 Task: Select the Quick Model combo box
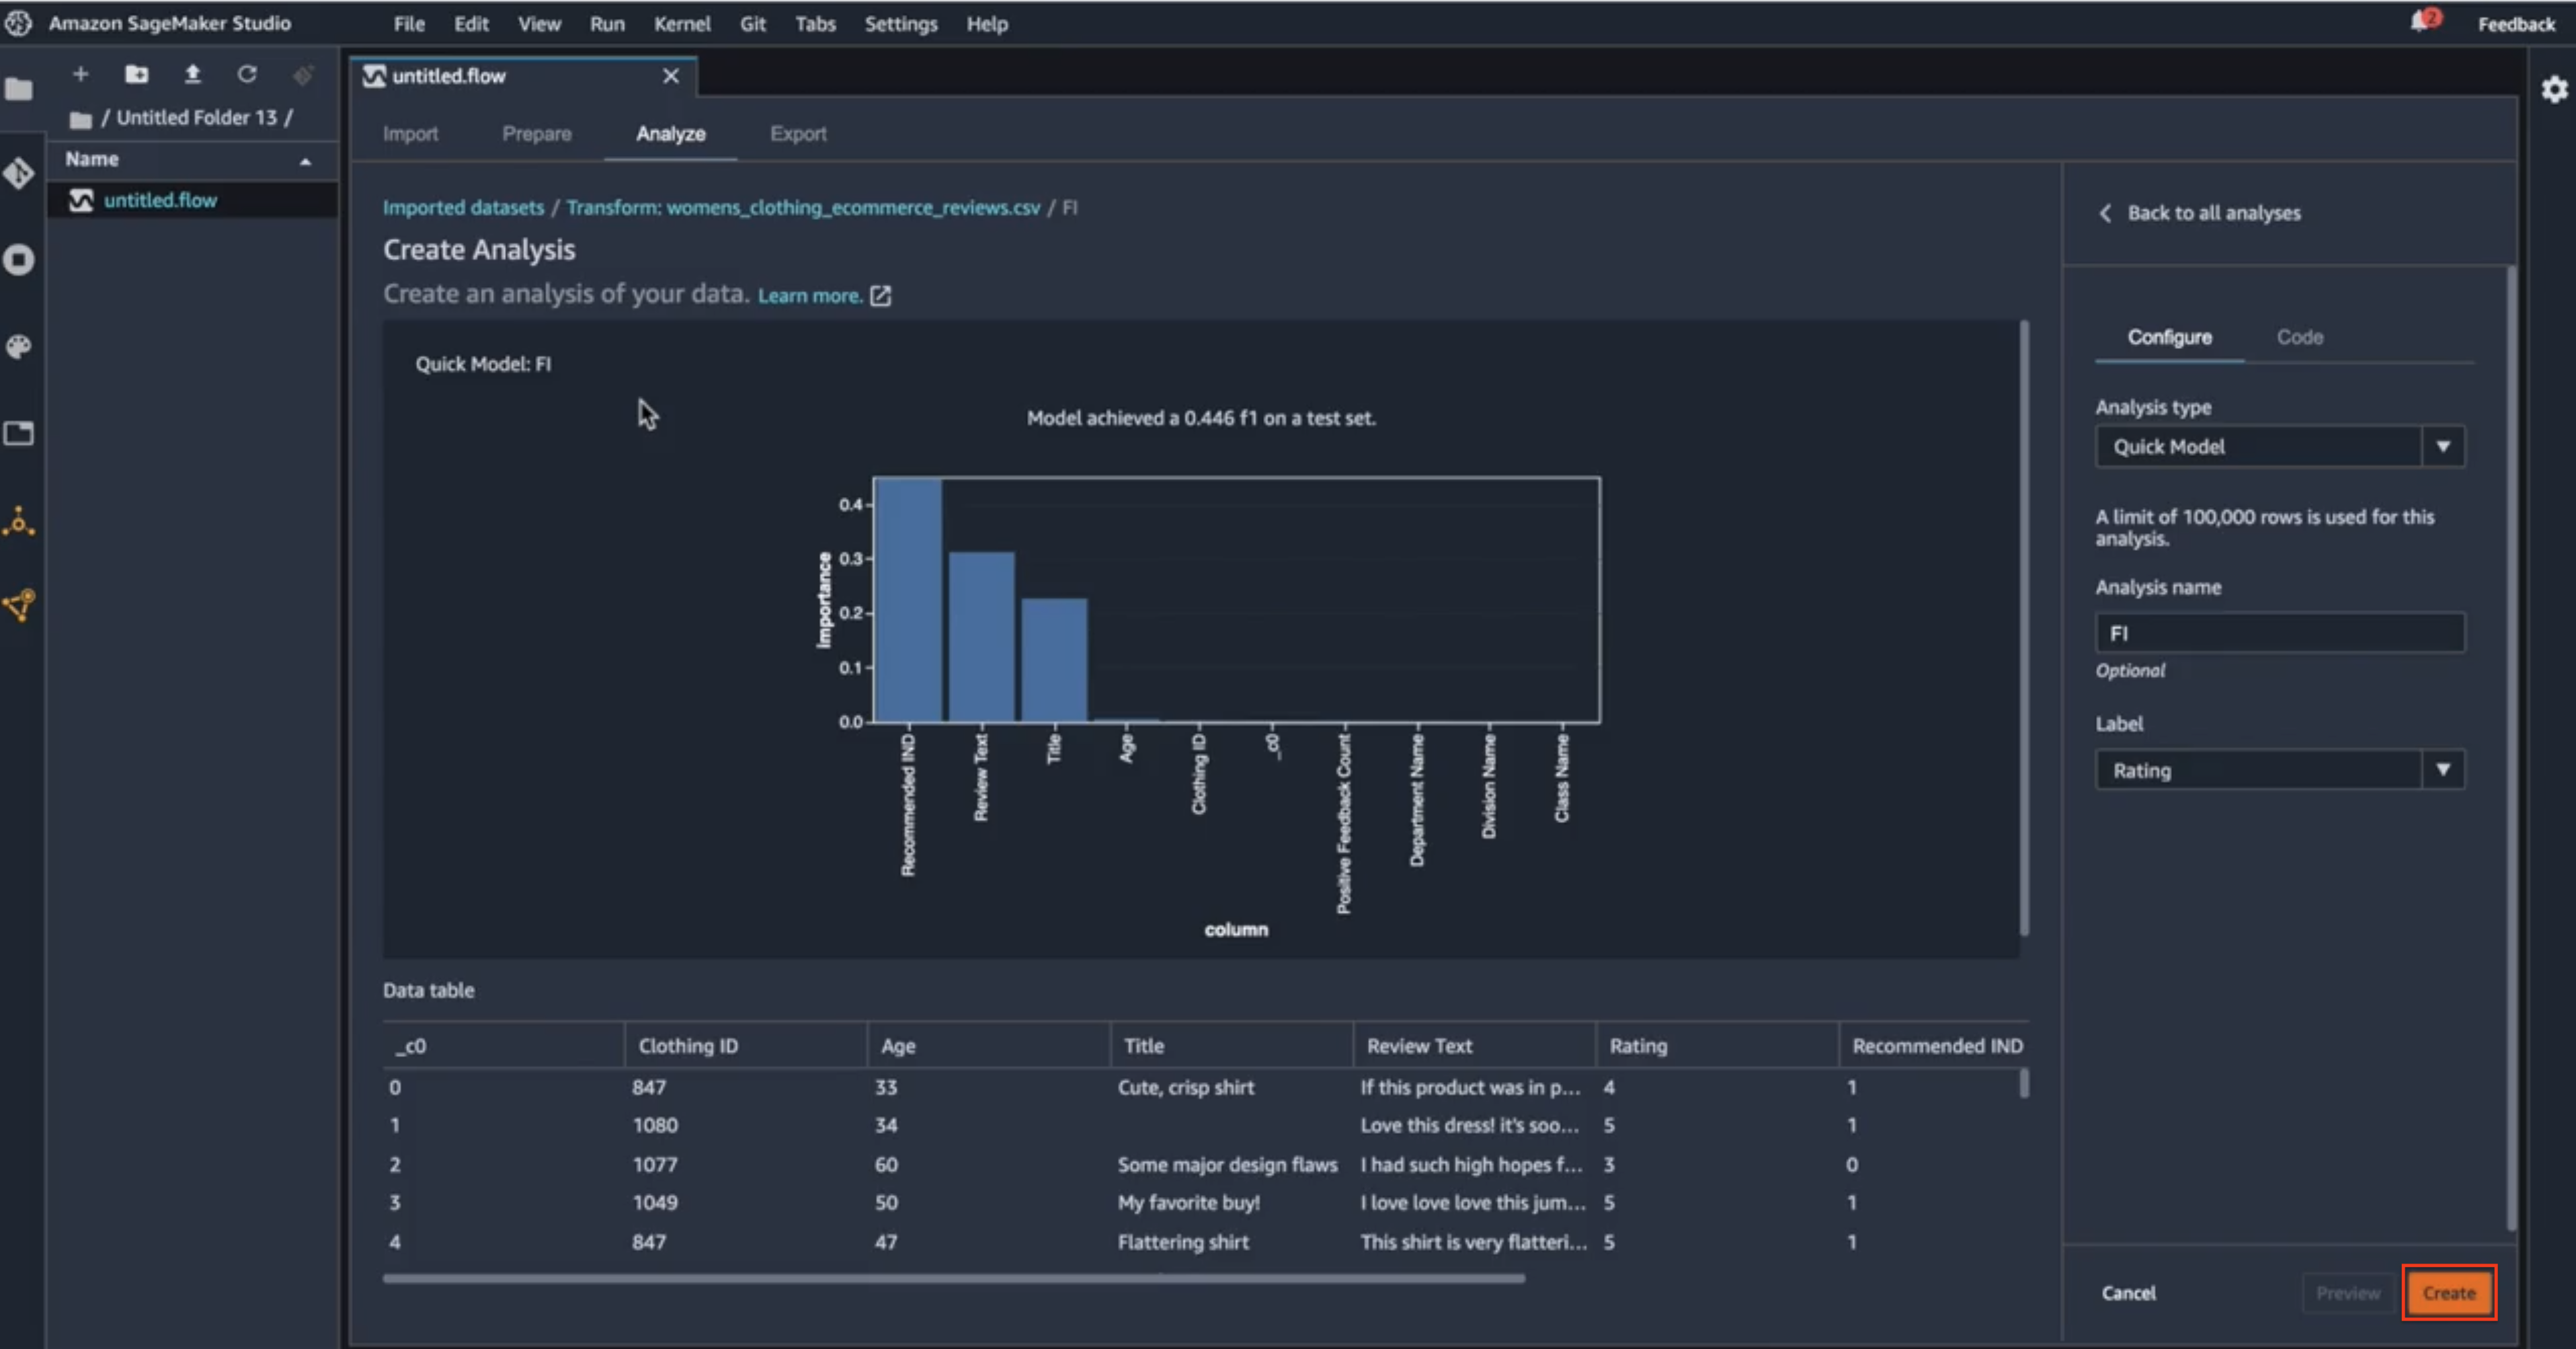click(x=2280, y=447)
